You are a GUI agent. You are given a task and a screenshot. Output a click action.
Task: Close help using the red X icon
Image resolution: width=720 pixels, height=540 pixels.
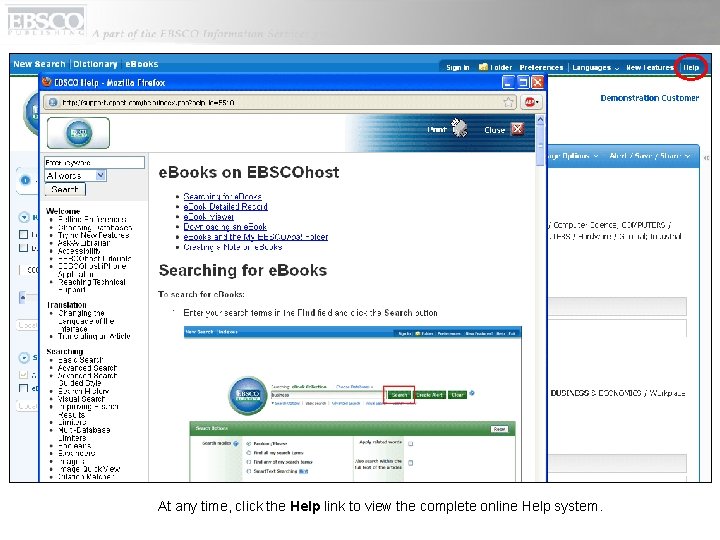[x=518, y=129]
